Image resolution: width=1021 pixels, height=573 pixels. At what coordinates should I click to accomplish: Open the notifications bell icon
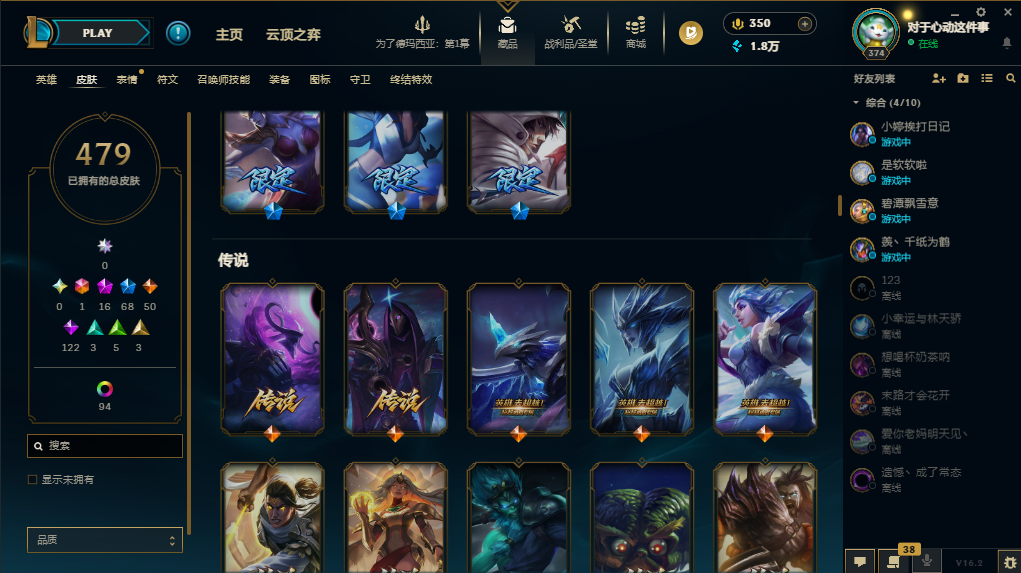(x=1007, y=43)
